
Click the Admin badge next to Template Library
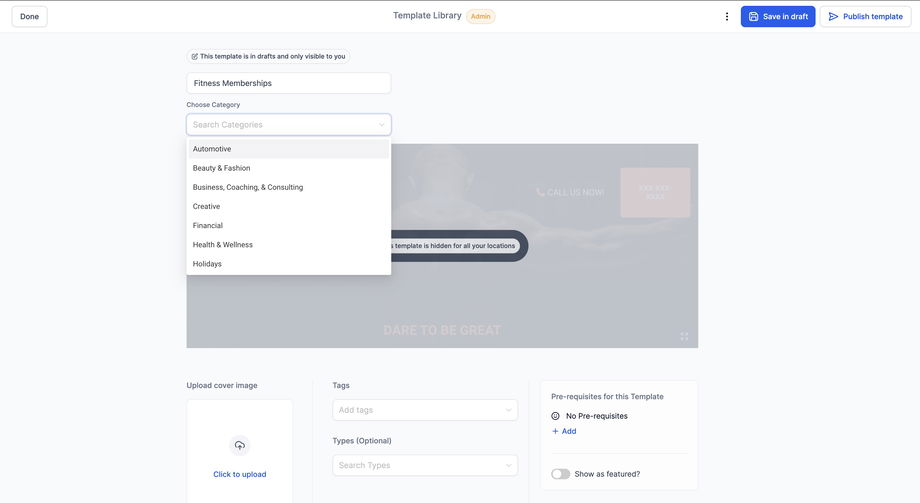tap(481, 16)
